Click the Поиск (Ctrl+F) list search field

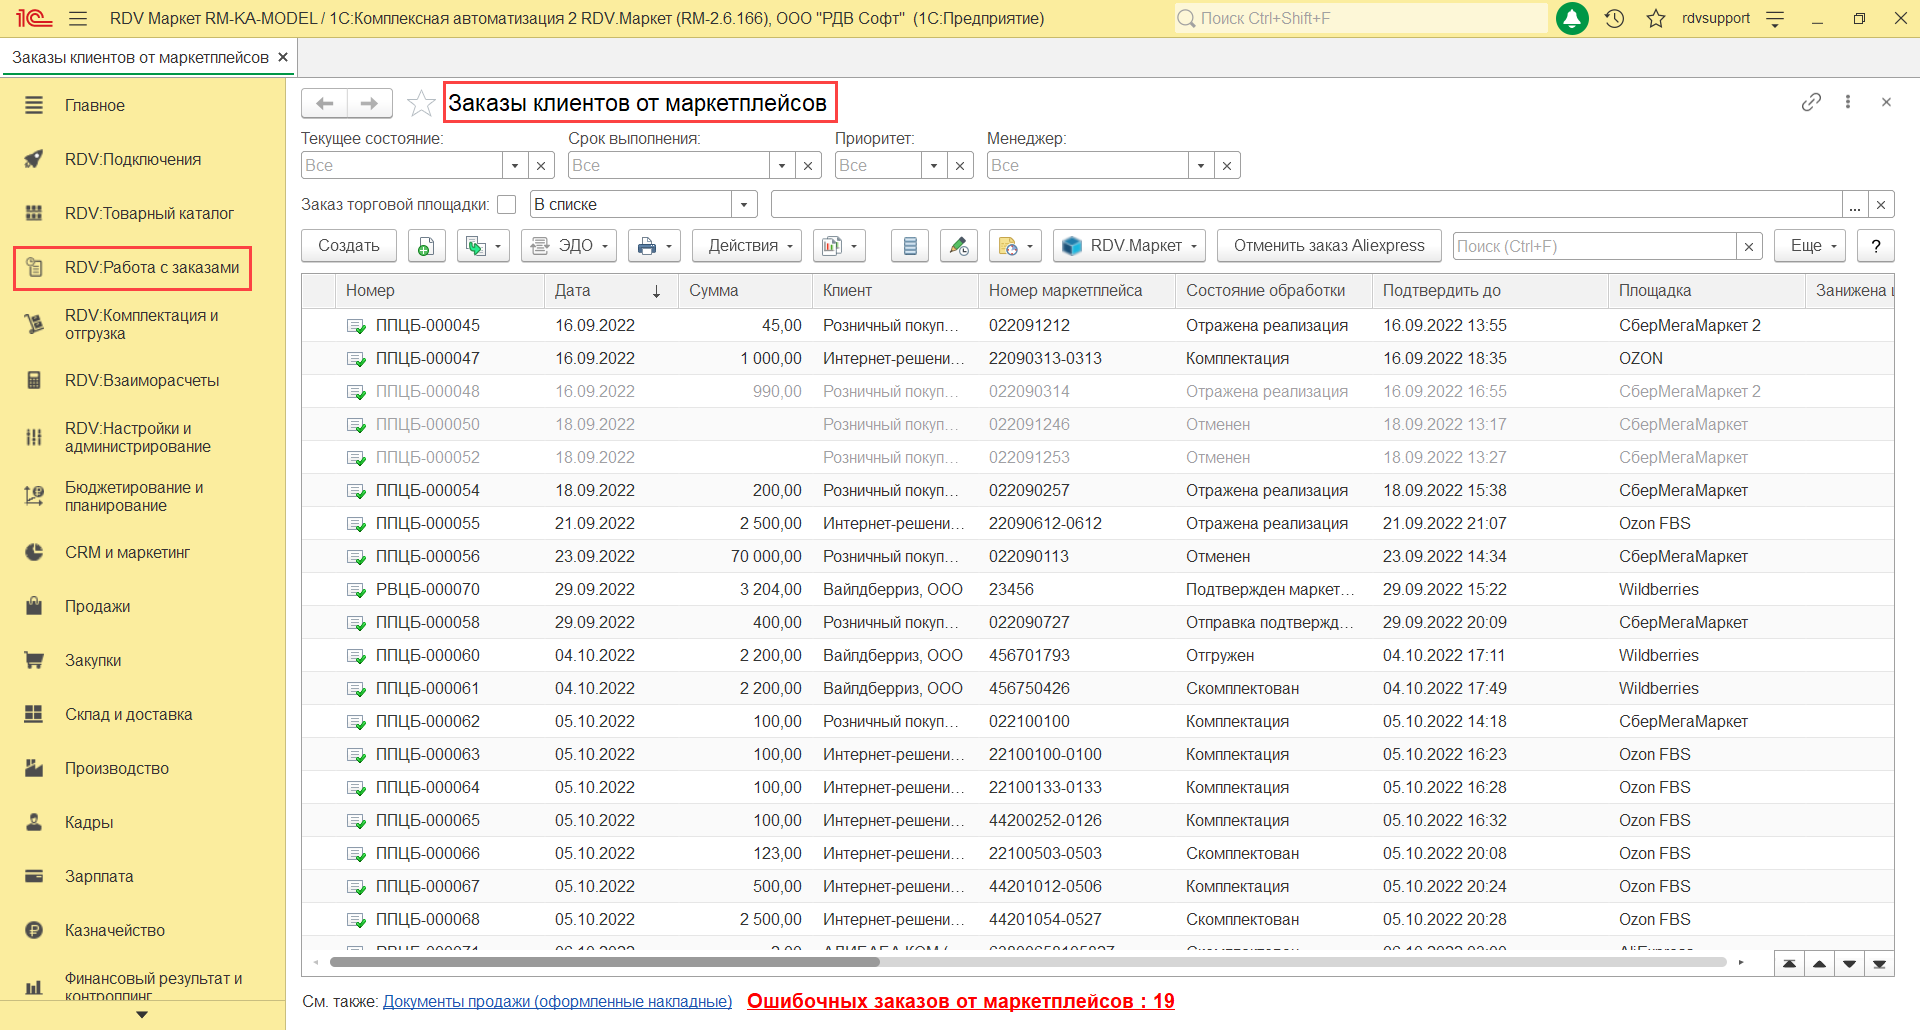point(1594,246)
